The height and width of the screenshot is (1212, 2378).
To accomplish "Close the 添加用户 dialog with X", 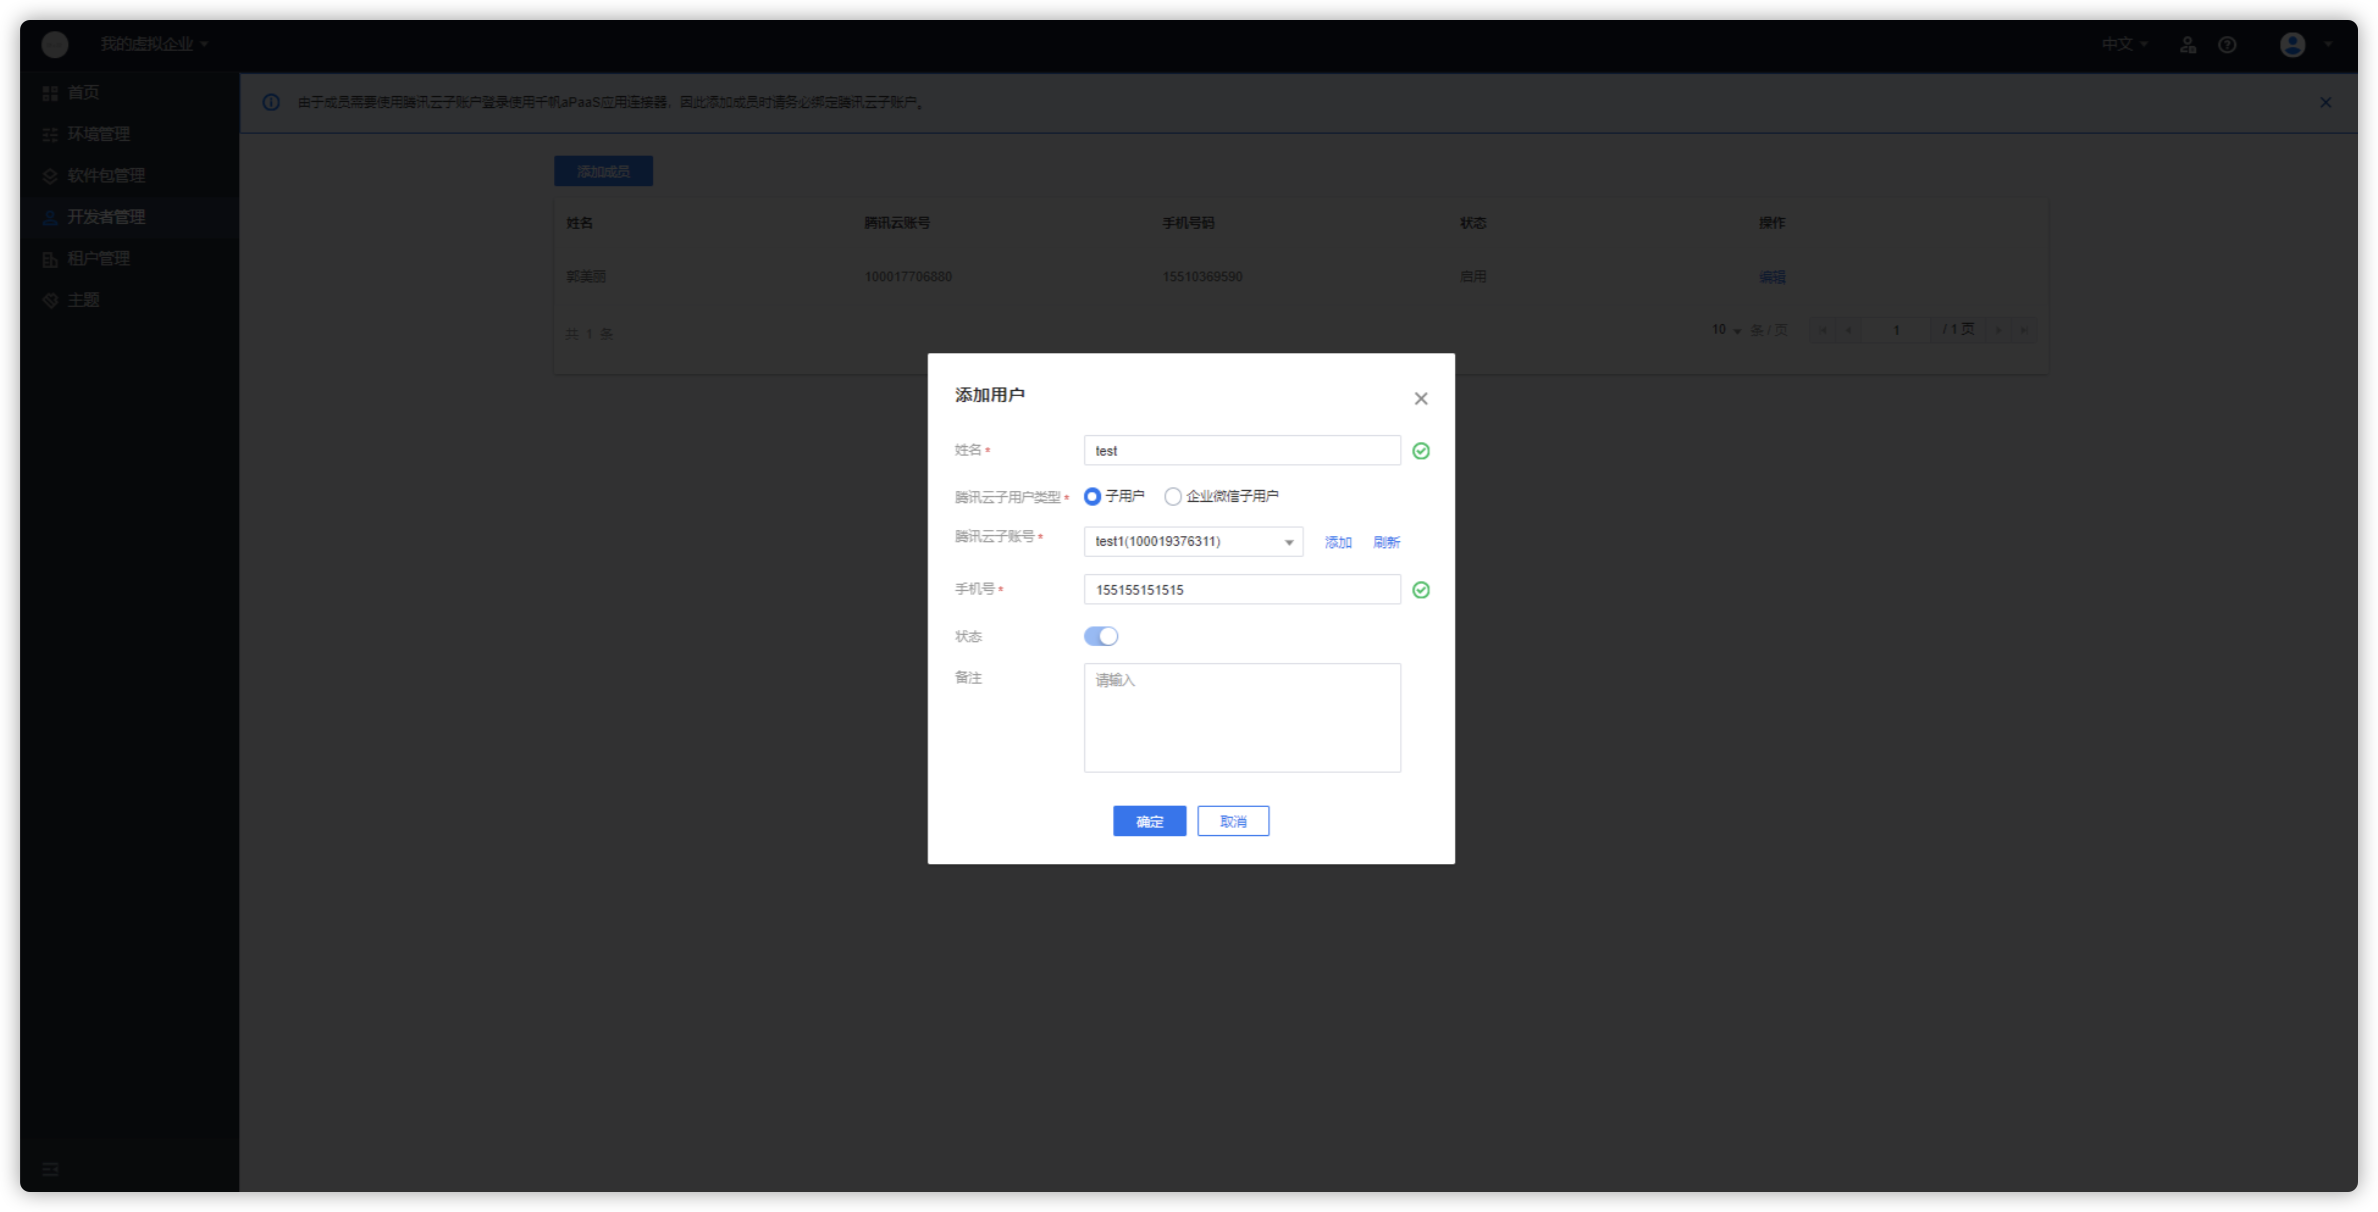I will [1420, 398].
